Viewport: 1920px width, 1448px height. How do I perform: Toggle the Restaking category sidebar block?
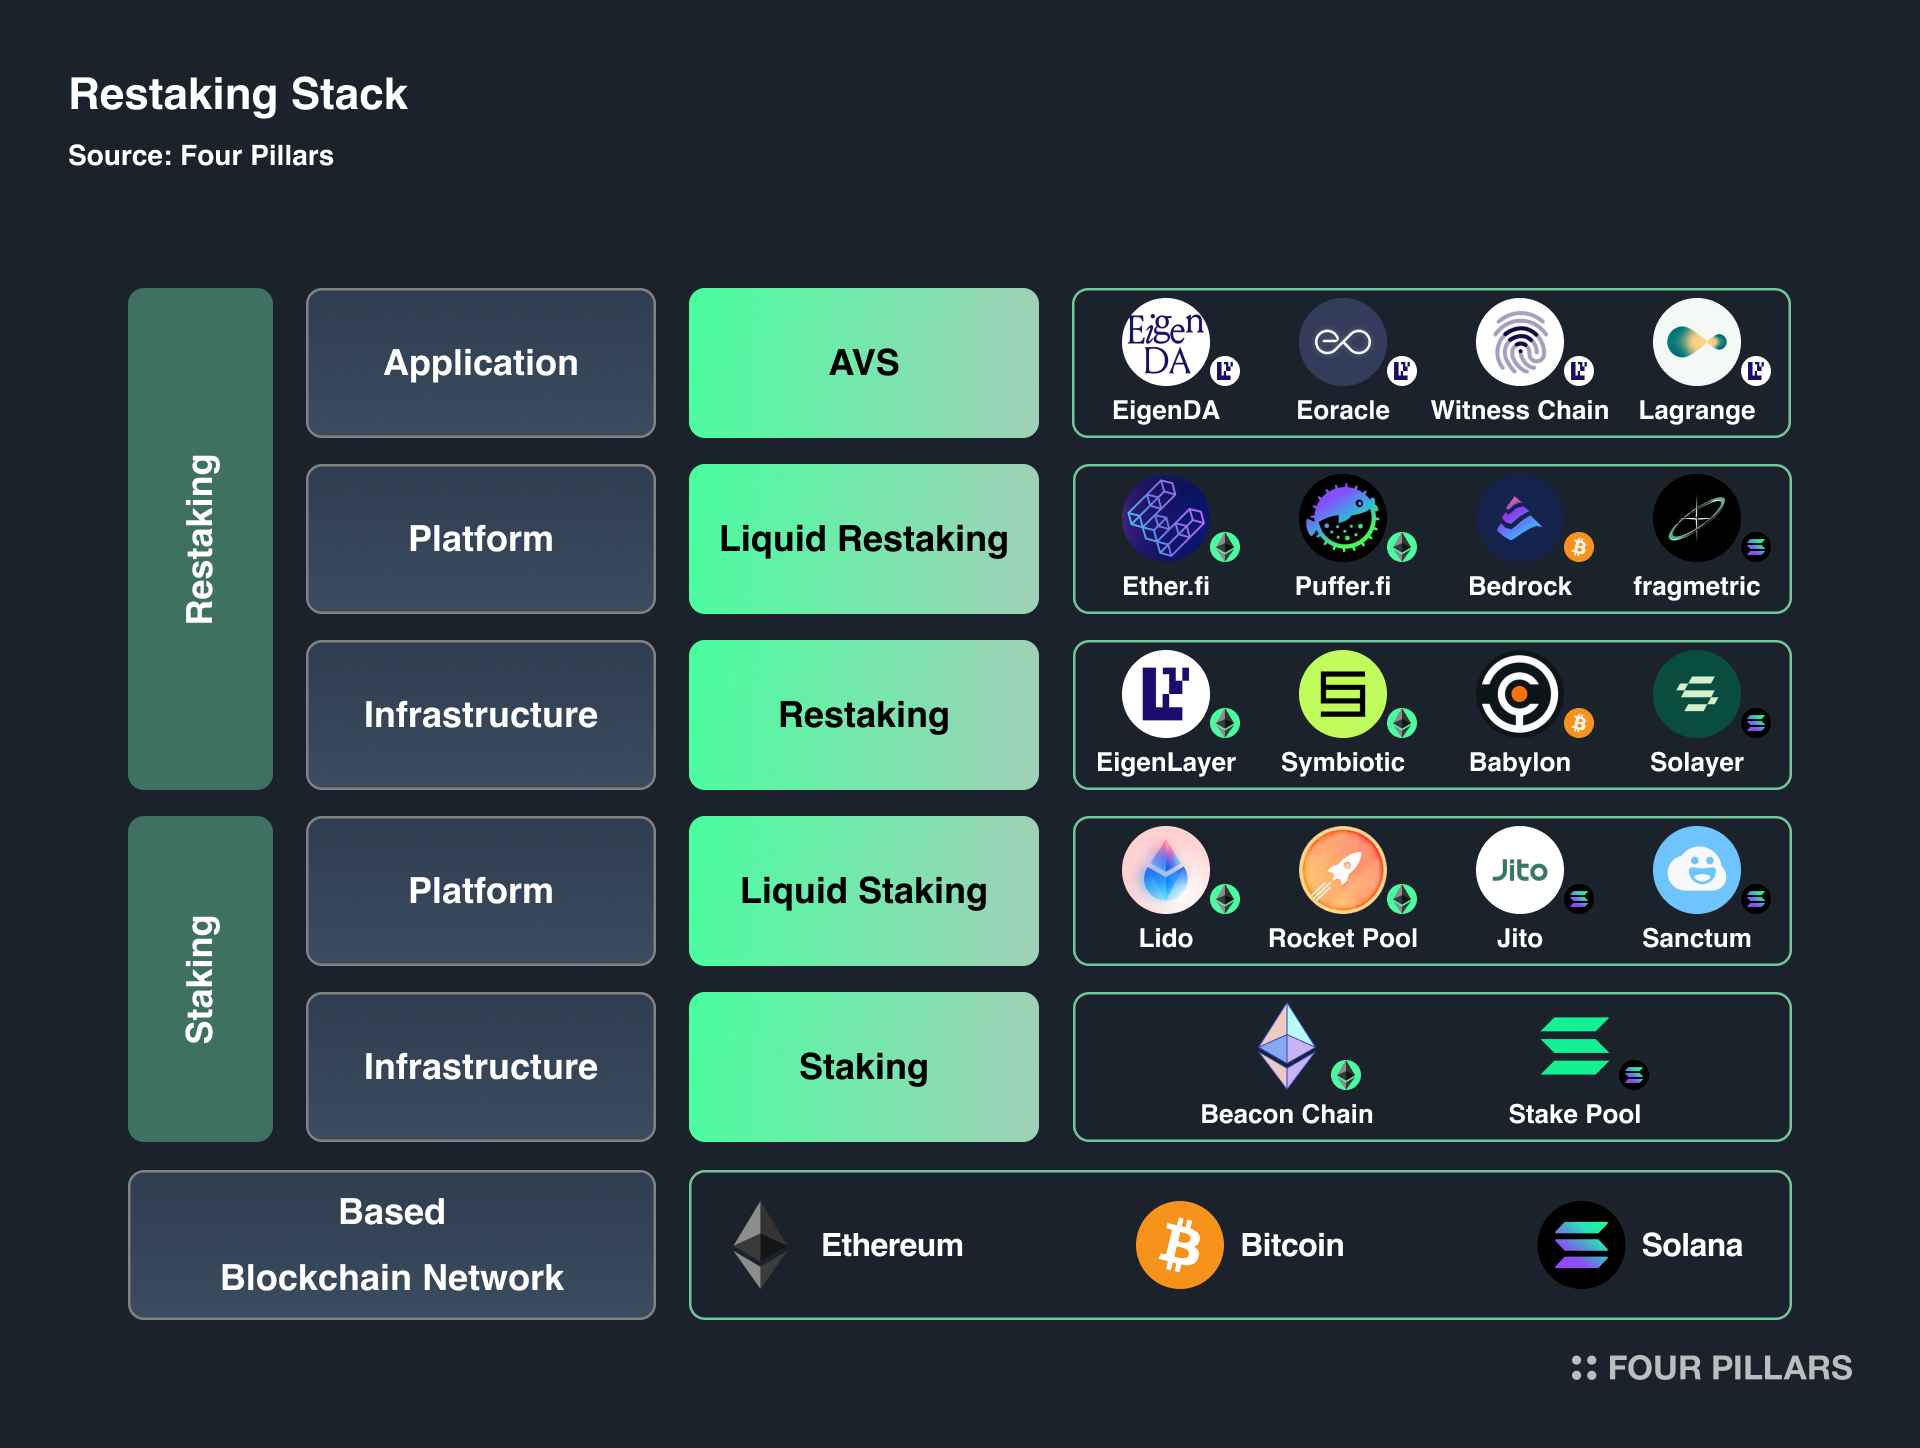(x=199, y=537)
